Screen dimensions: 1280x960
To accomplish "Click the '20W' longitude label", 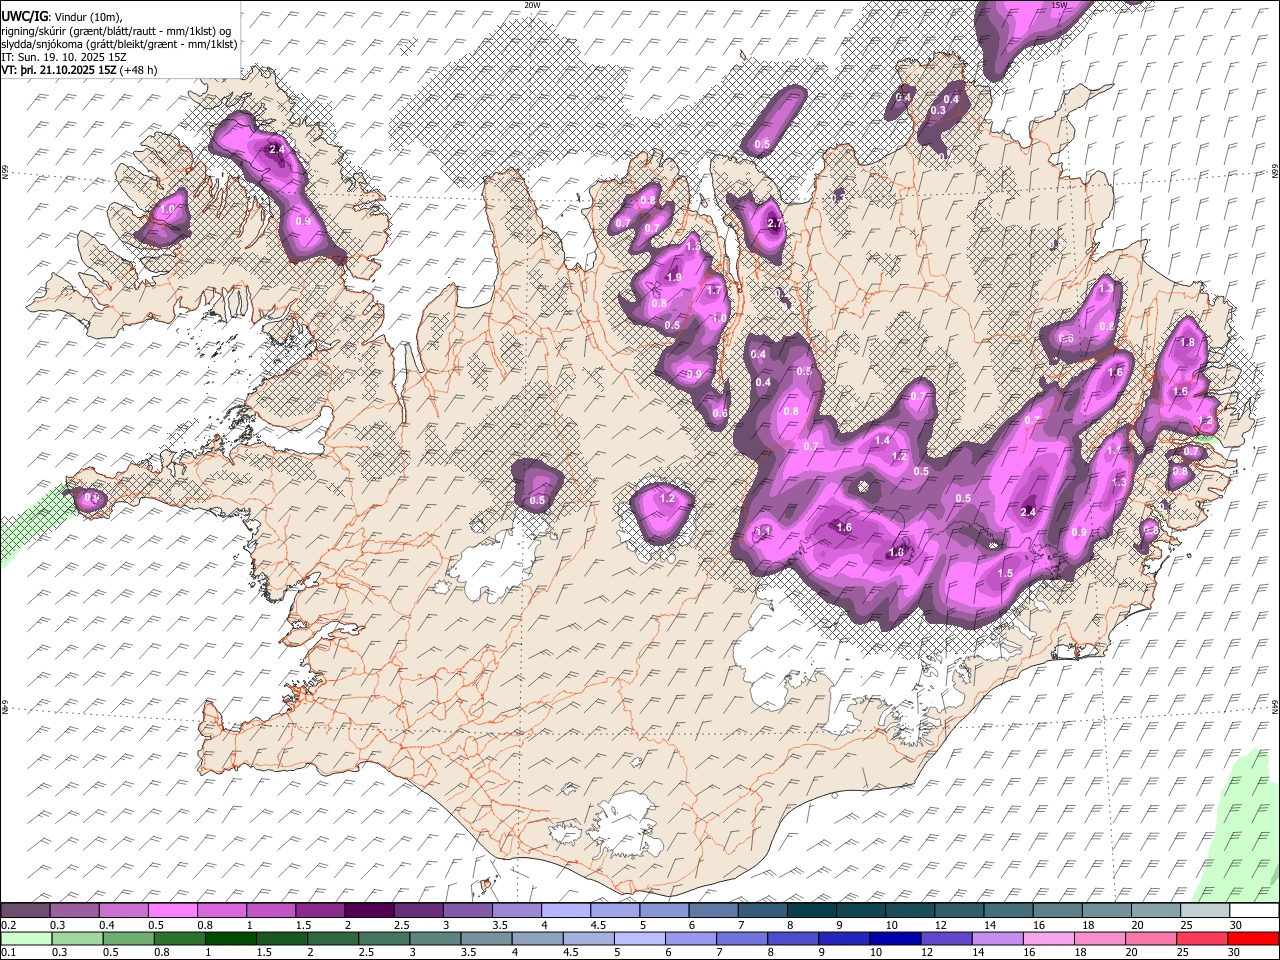I will (x=532, y=5).
